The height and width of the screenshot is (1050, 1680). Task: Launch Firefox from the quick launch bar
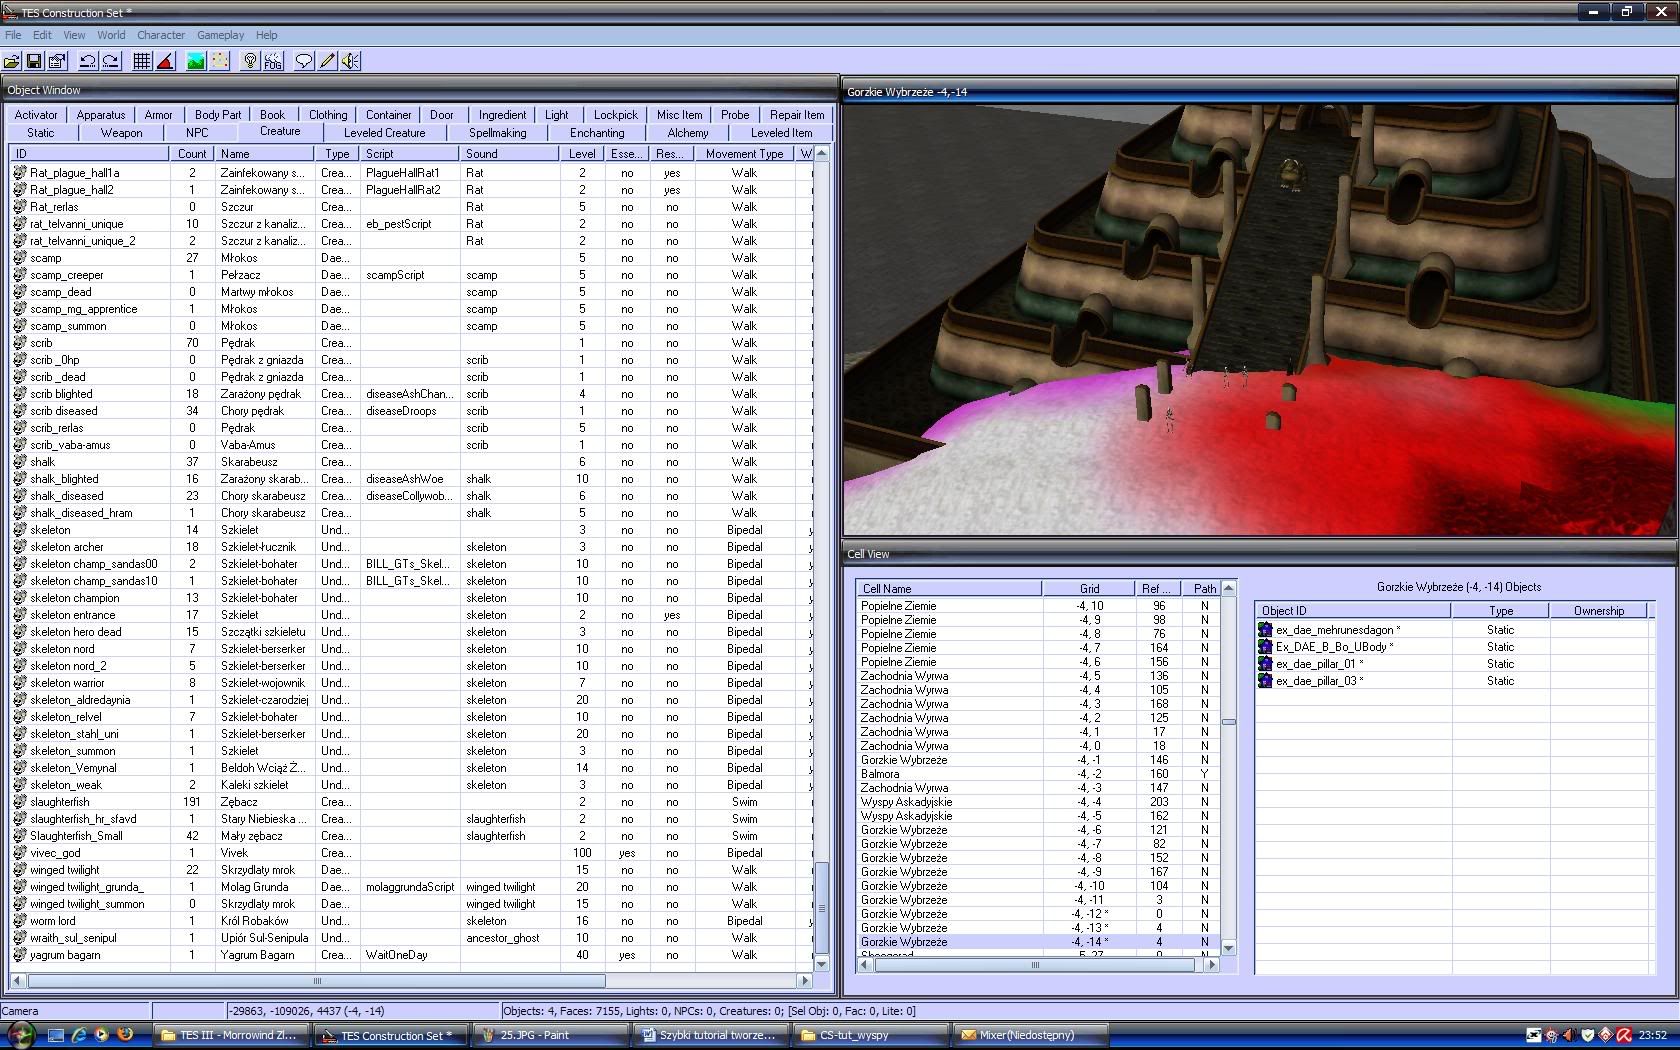point(125,1035)
